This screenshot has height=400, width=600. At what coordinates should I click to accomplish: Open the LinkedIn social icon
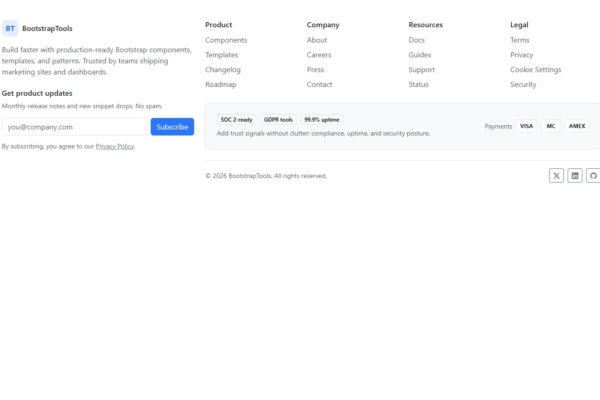(575, 175)
